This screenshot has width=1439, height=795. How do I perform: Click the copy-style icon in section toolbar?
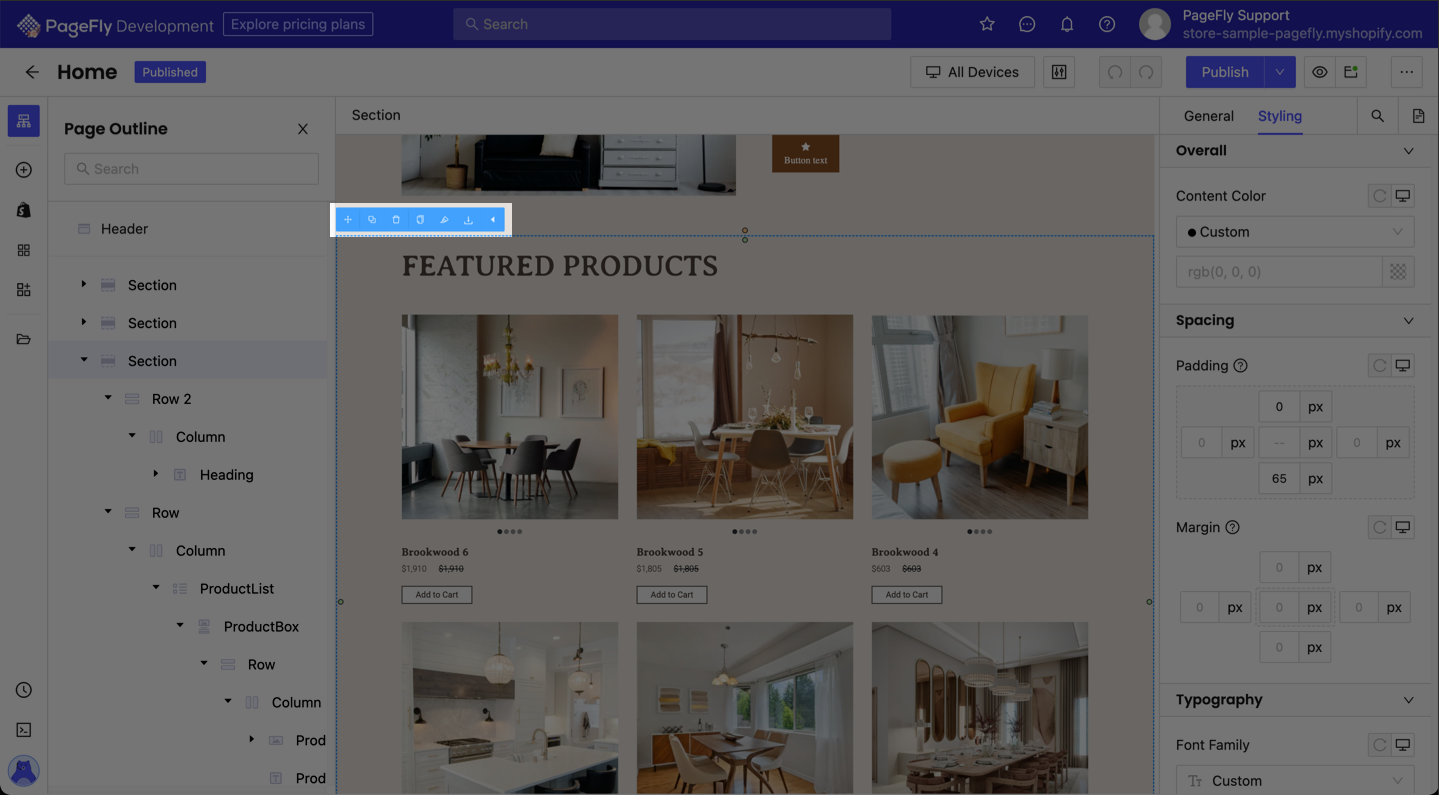(x=420, y=220)
